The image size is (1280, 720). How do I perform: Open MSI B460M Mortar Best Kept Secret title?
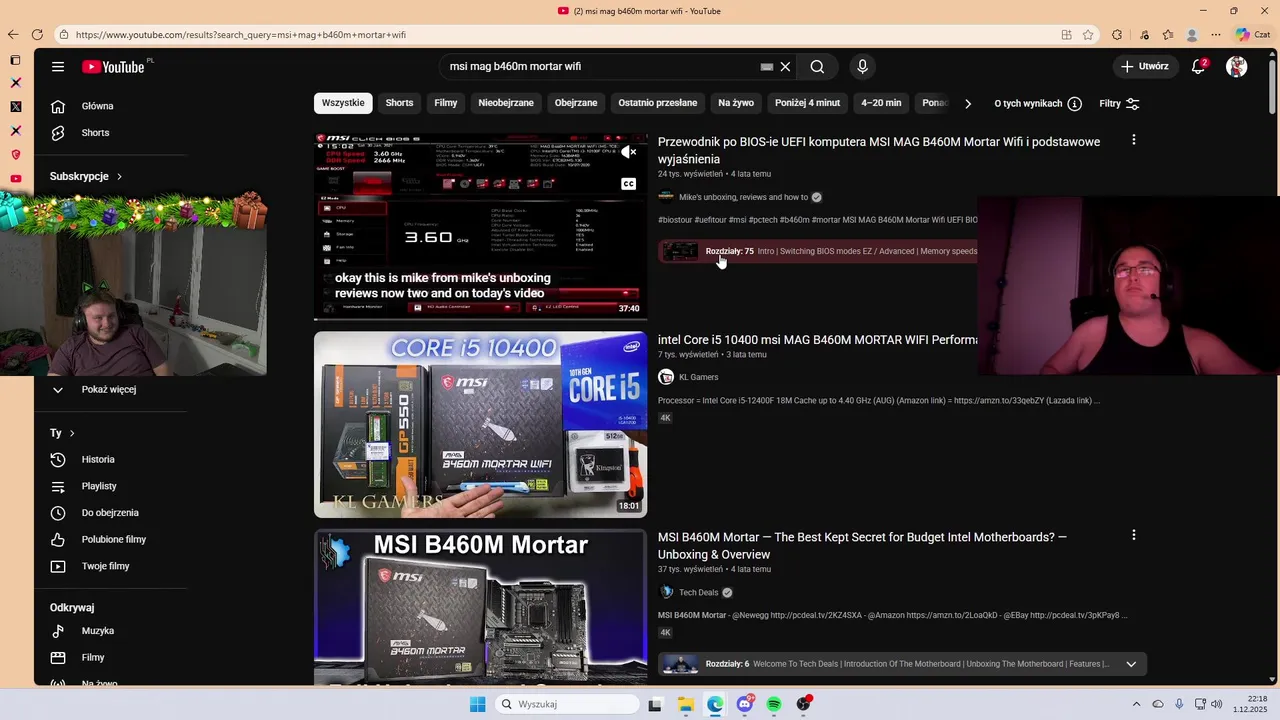[x=862, y=546]
